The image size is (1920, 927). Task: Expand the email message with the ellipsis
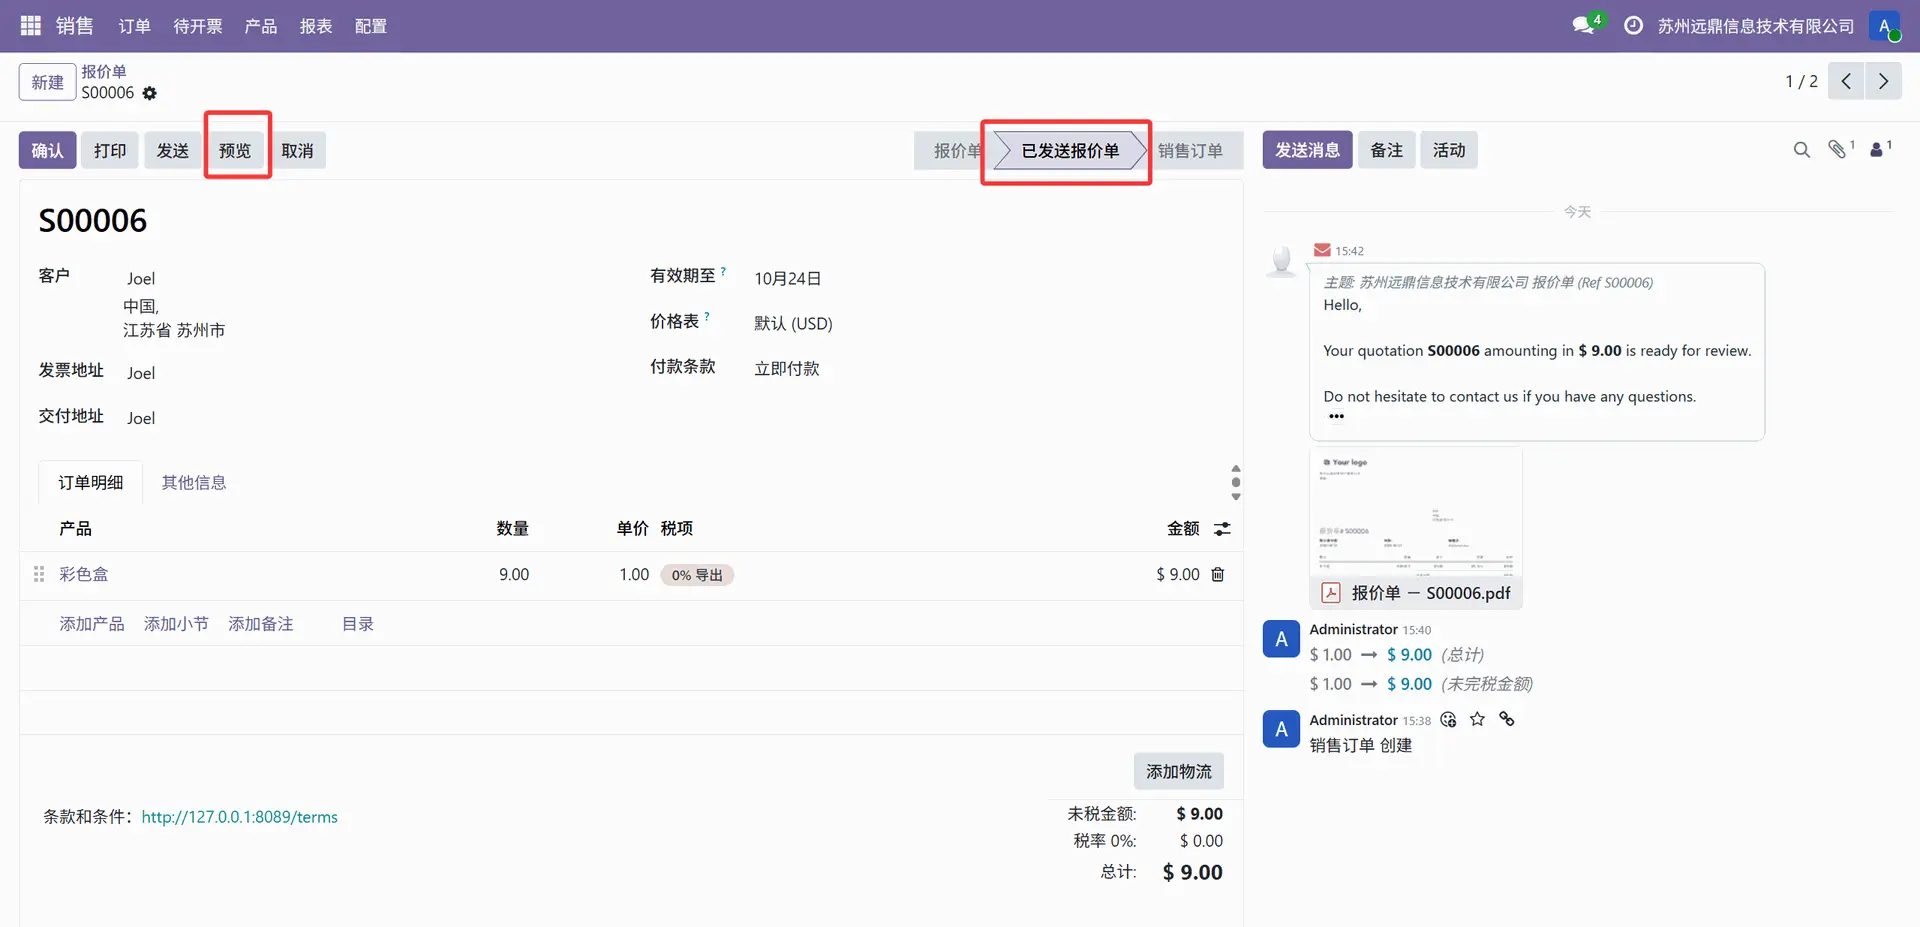[x=1336, y=416]
